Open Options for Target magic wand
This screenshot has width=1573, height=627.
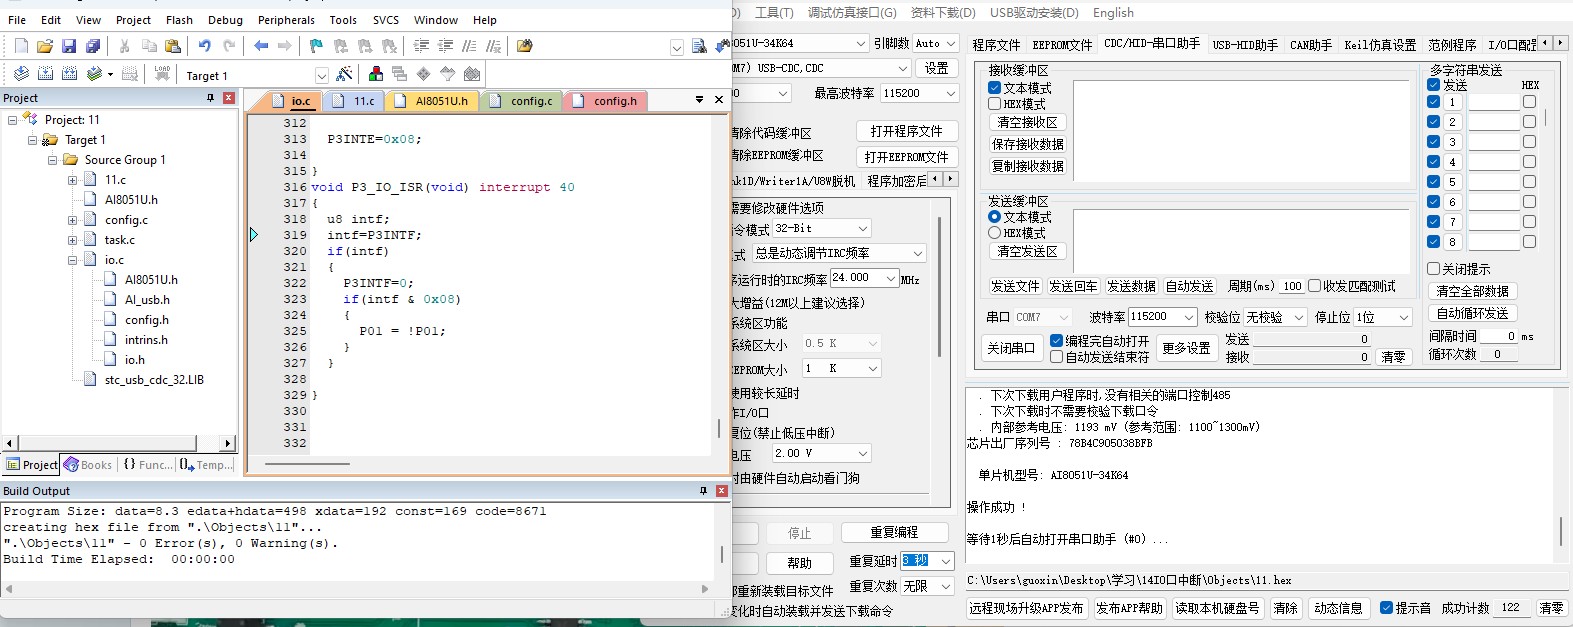coord(345,74)
